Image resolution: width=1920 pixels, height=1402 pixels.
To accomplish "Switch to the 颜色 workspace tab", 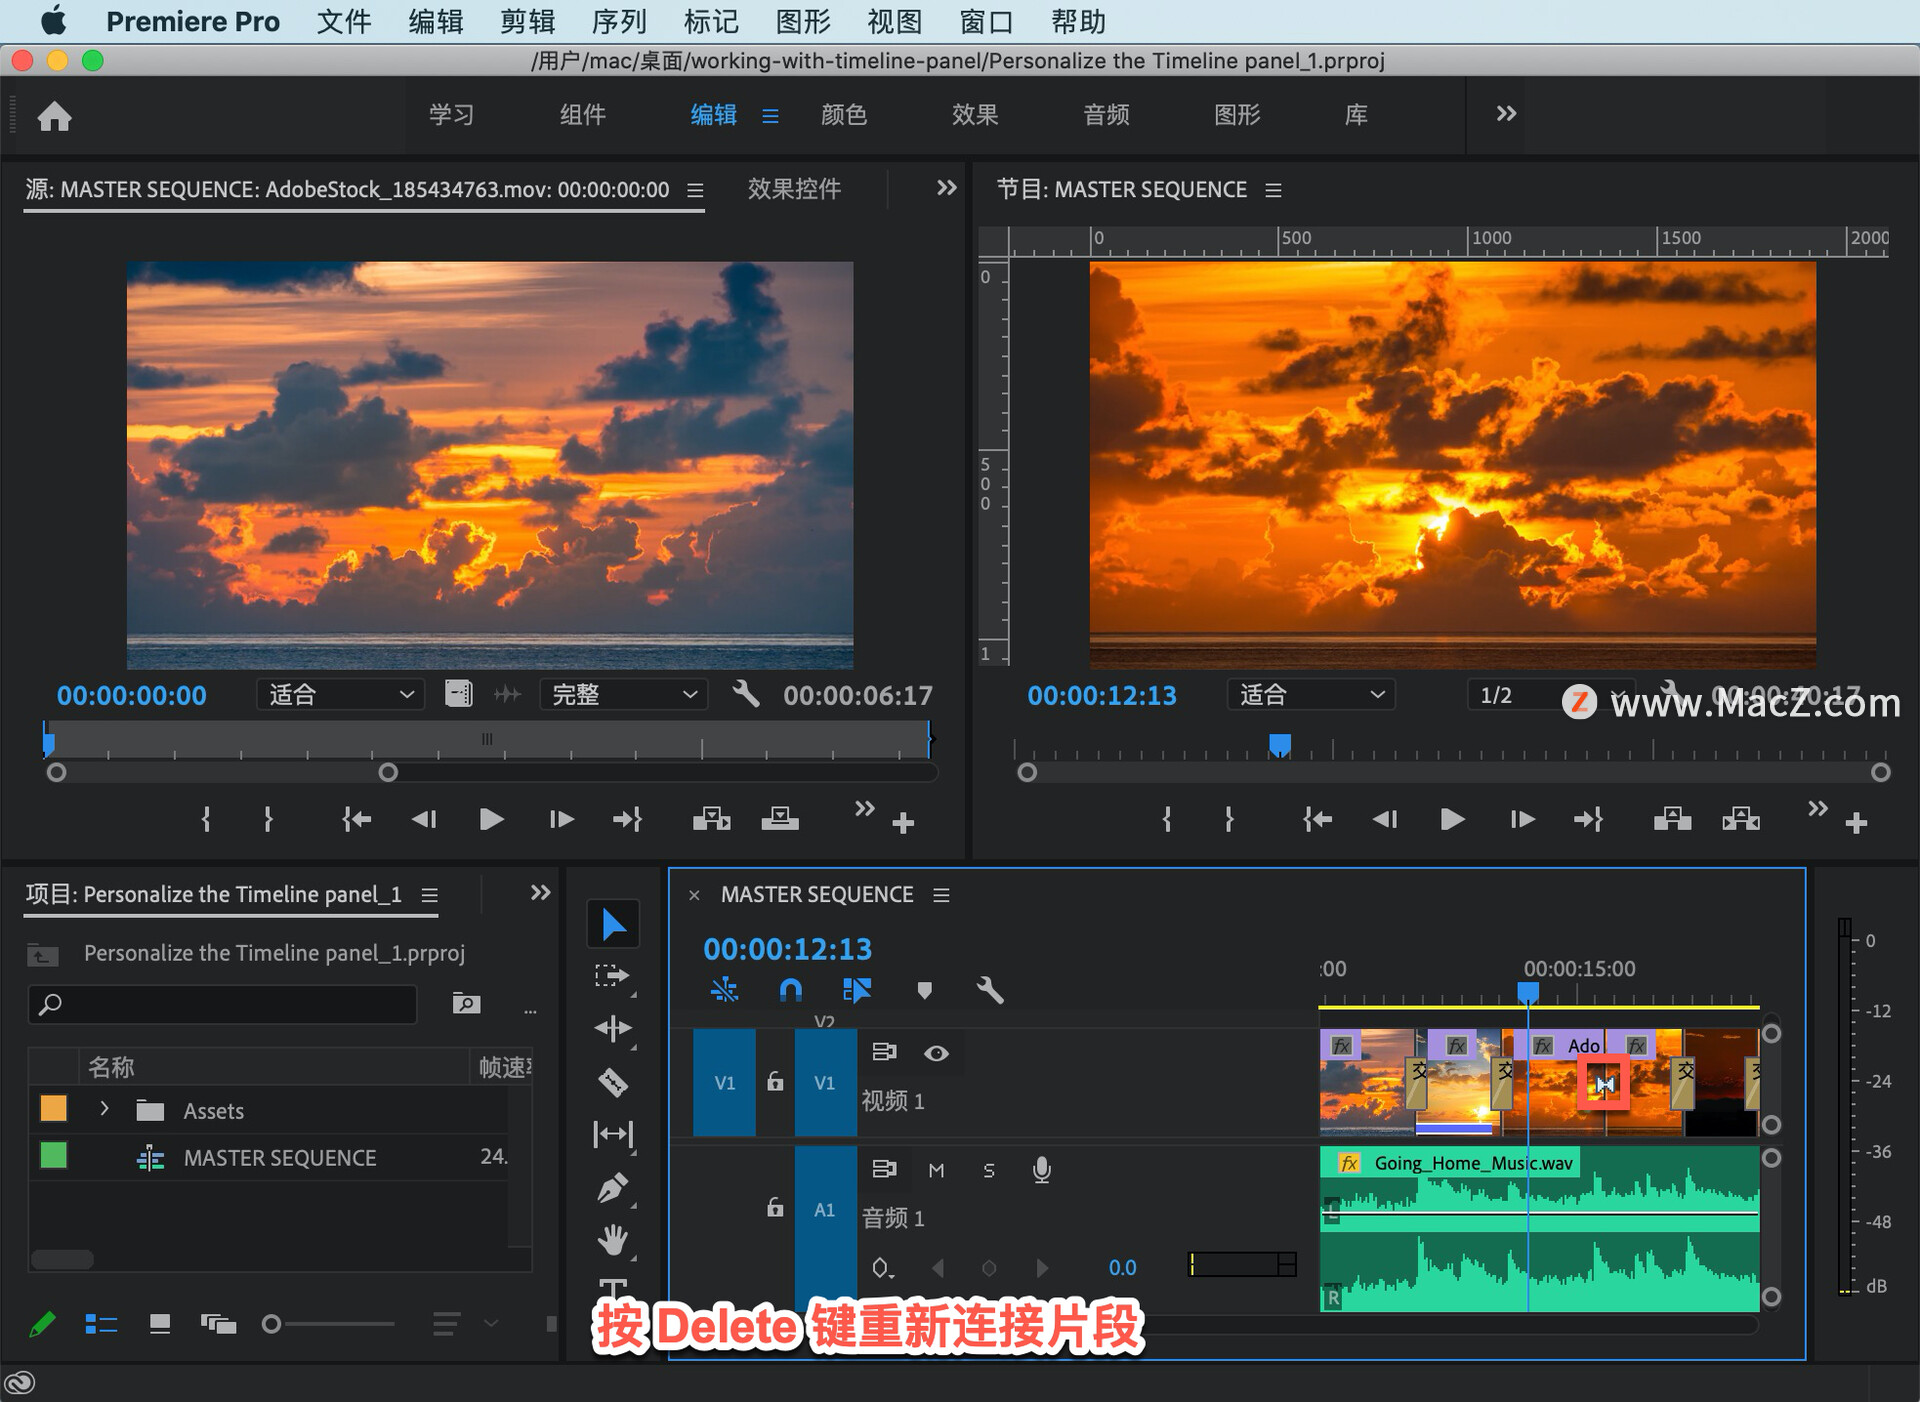I will tap(843, 115).
